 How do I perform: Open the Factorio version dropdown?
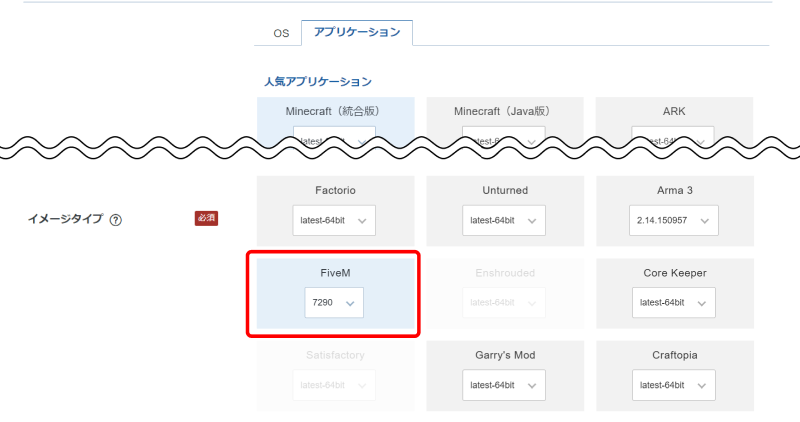click(334, 220)
